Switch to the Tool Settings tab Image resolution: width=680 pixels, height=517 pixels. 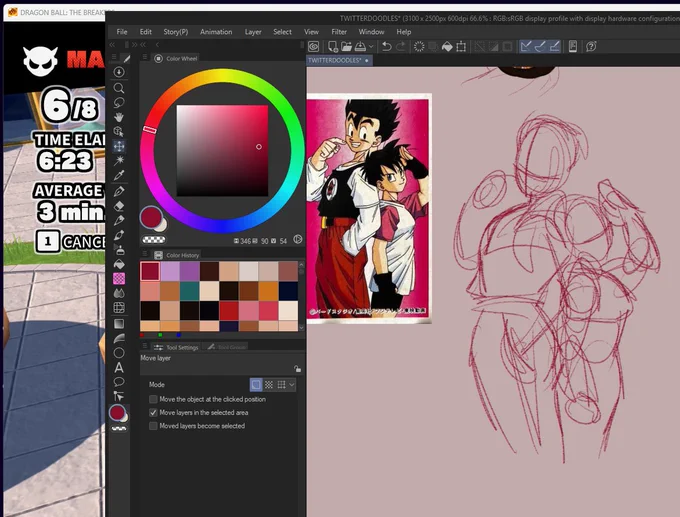coord(177,347)
